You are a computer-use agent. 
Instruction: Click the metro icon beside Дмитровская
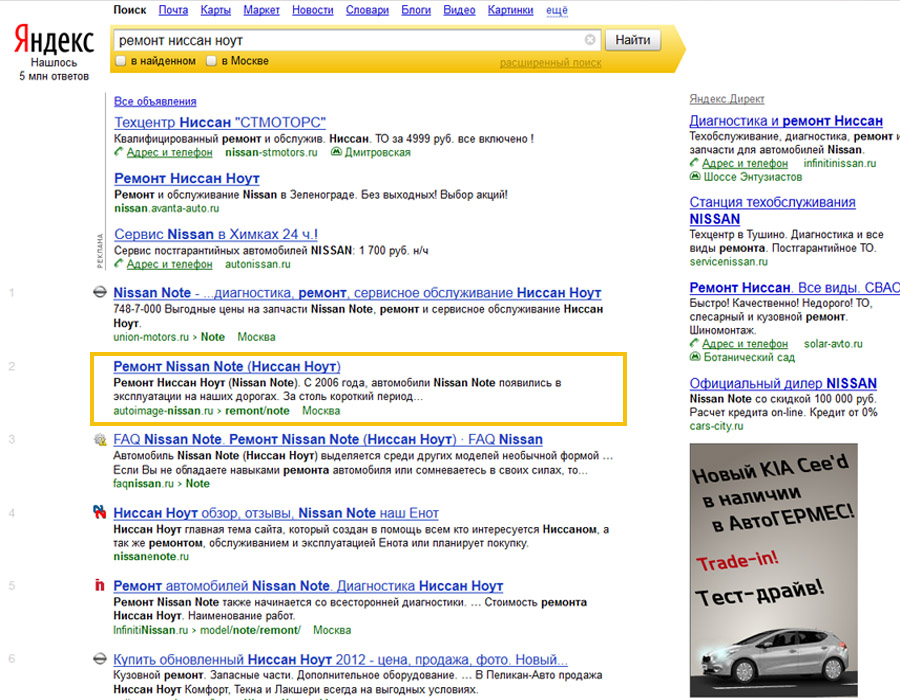[x=336, y=152]
